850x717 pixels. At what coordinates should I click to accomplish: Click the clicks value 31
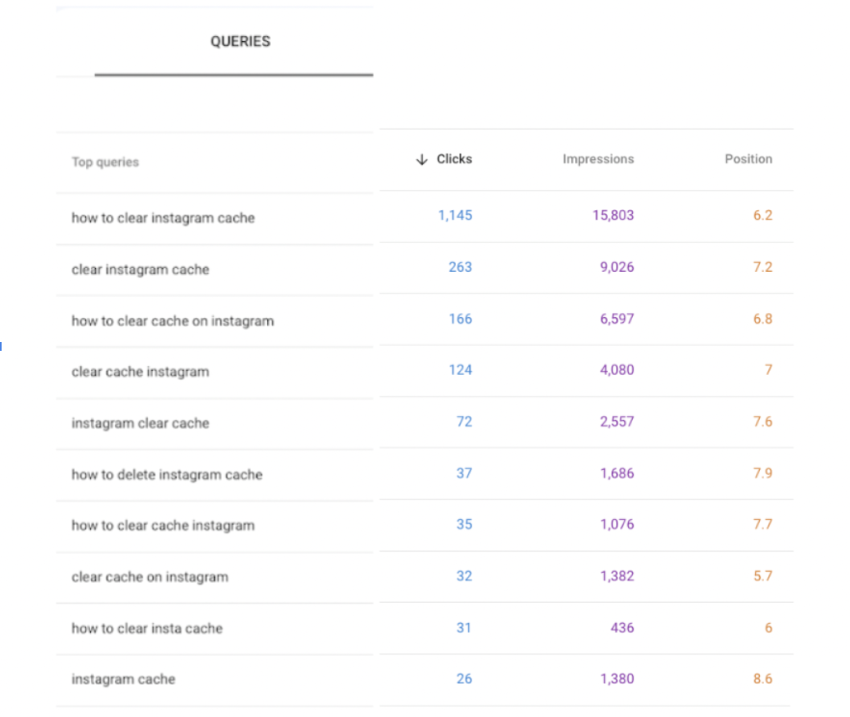463,628
